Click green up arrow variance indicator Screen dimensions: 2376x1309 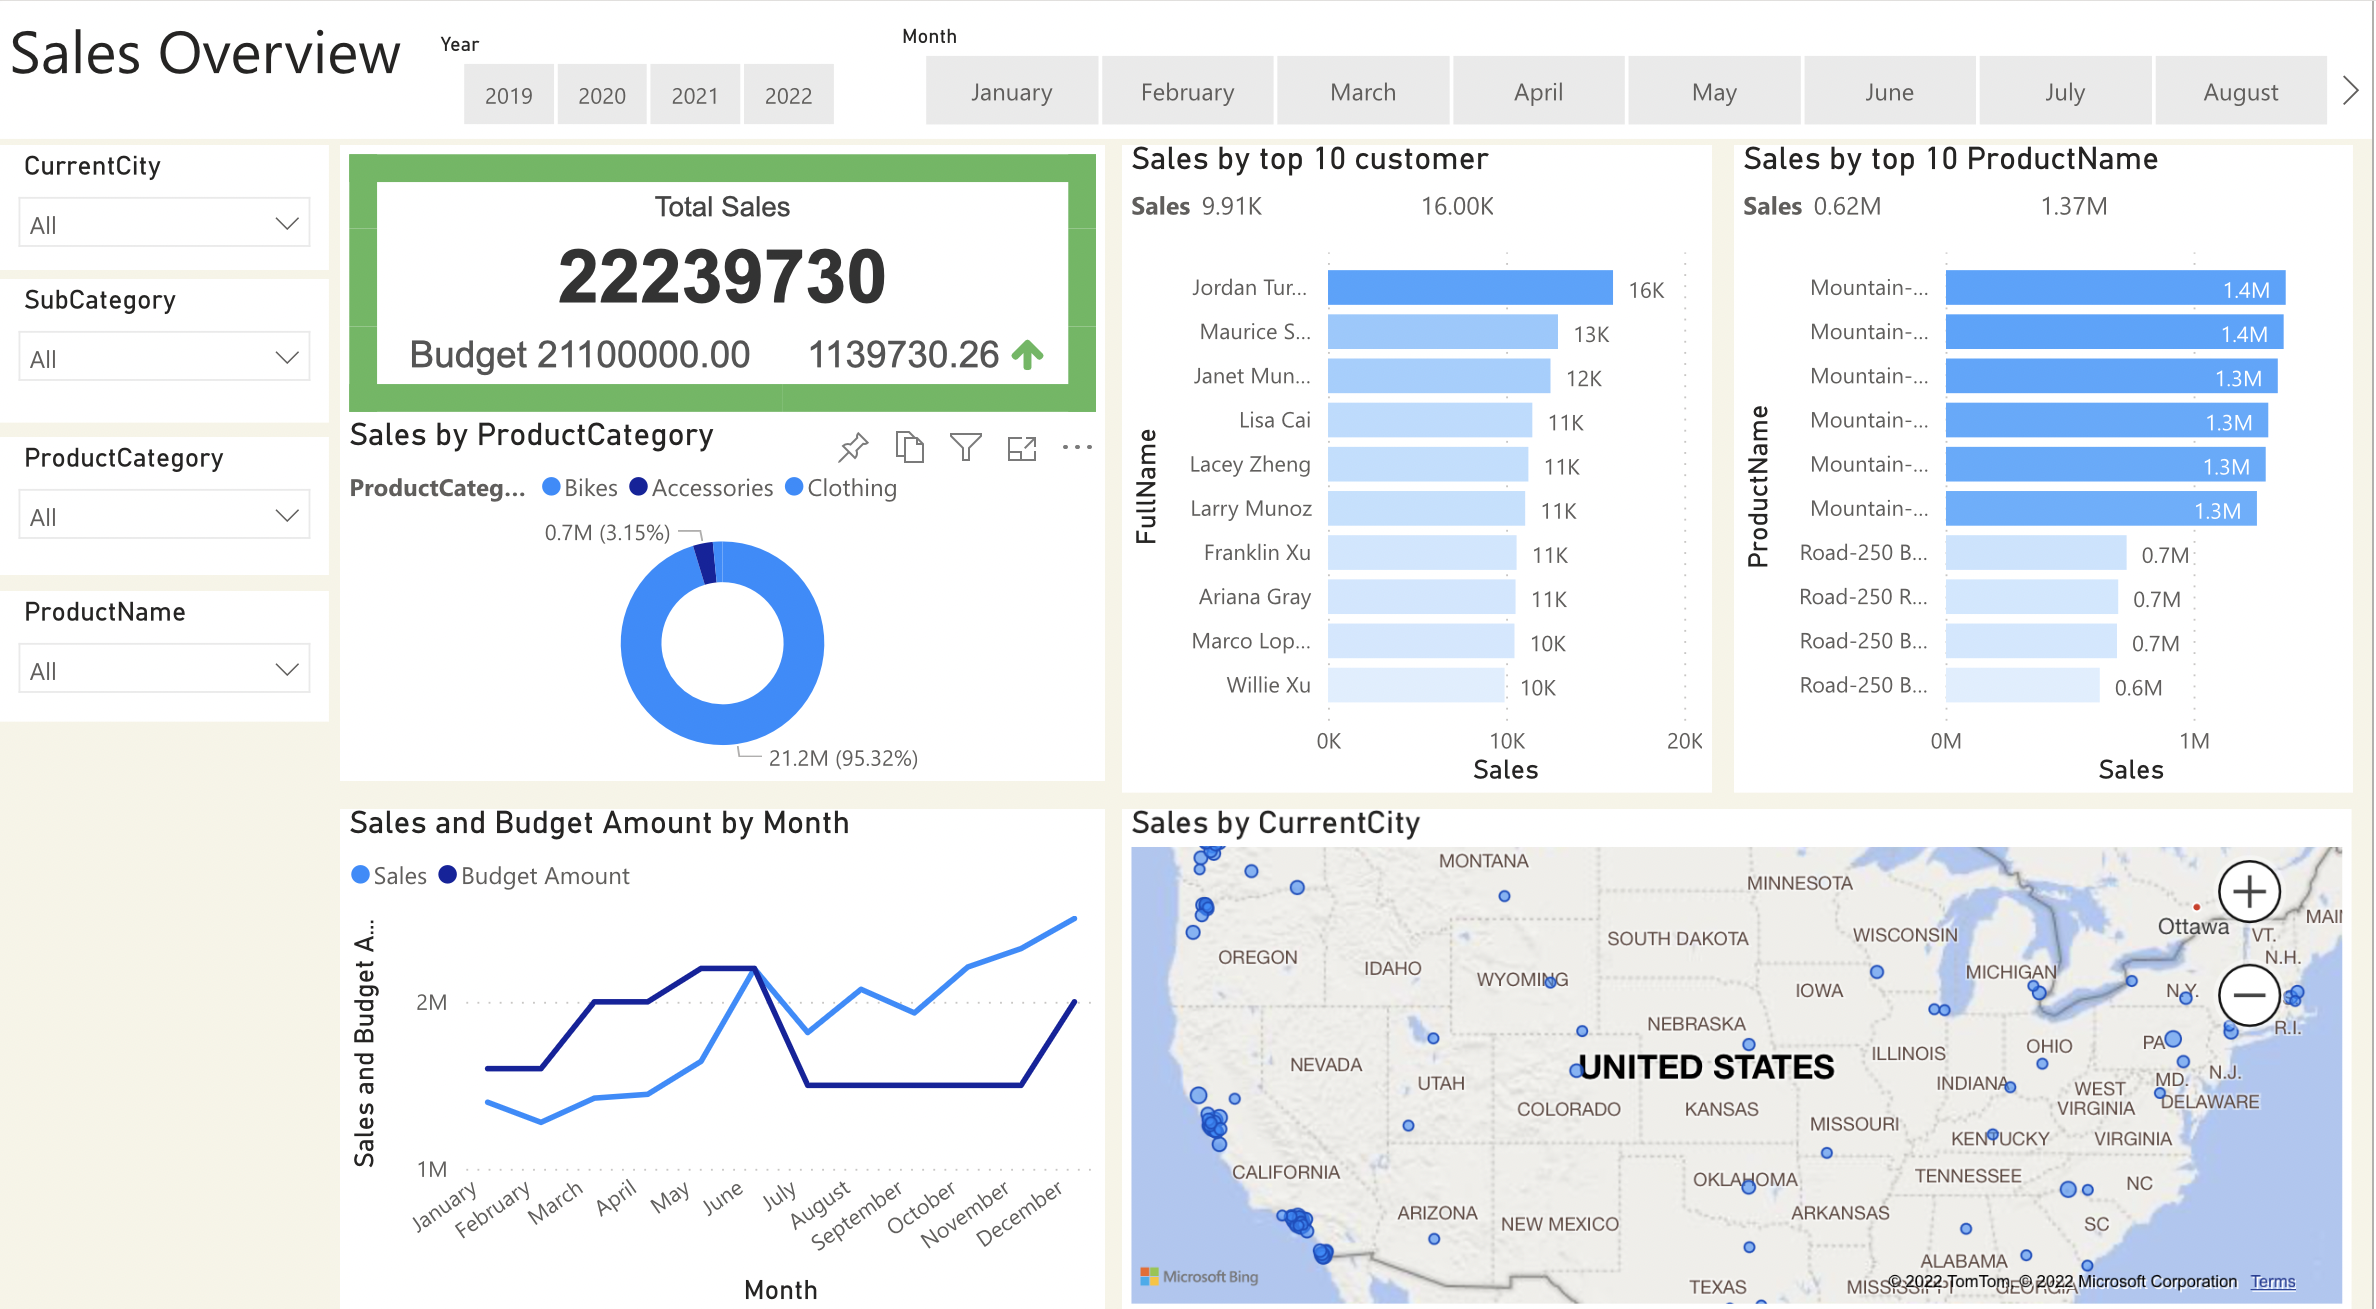[x=1028, y=354]
